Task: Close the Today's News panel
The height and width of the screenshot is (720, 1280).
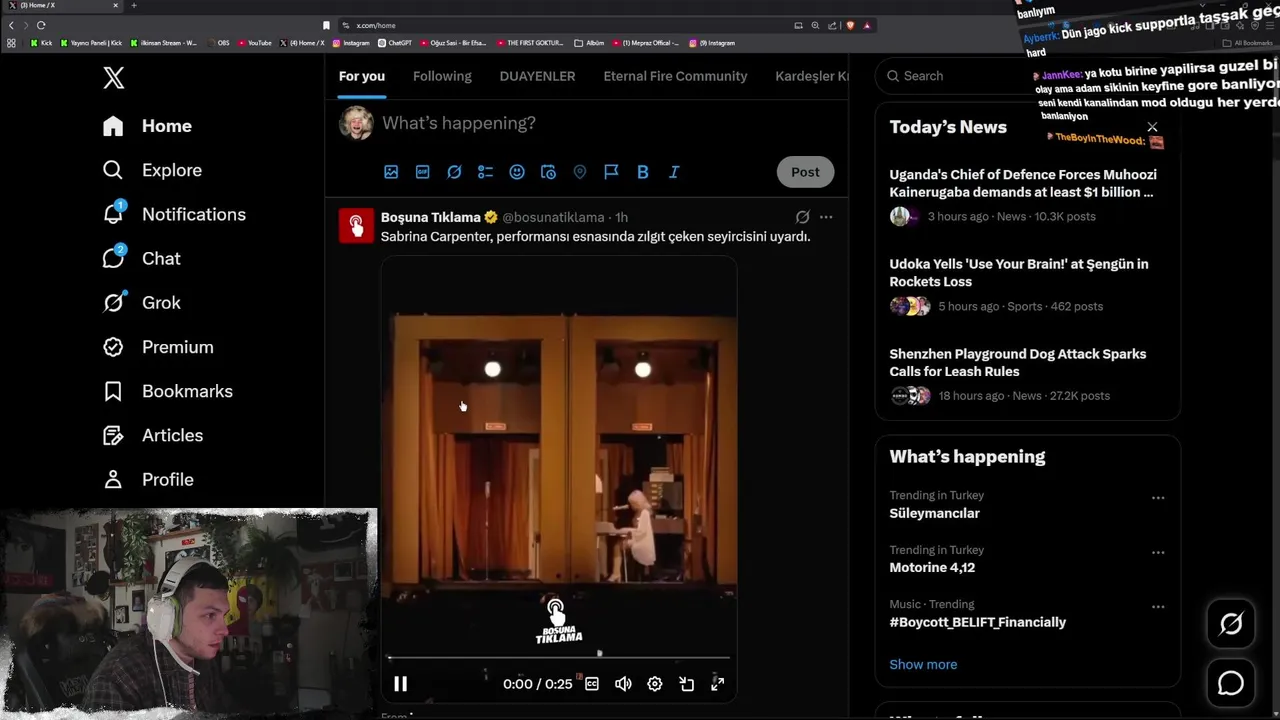Action: click(x=1152, y=127)
